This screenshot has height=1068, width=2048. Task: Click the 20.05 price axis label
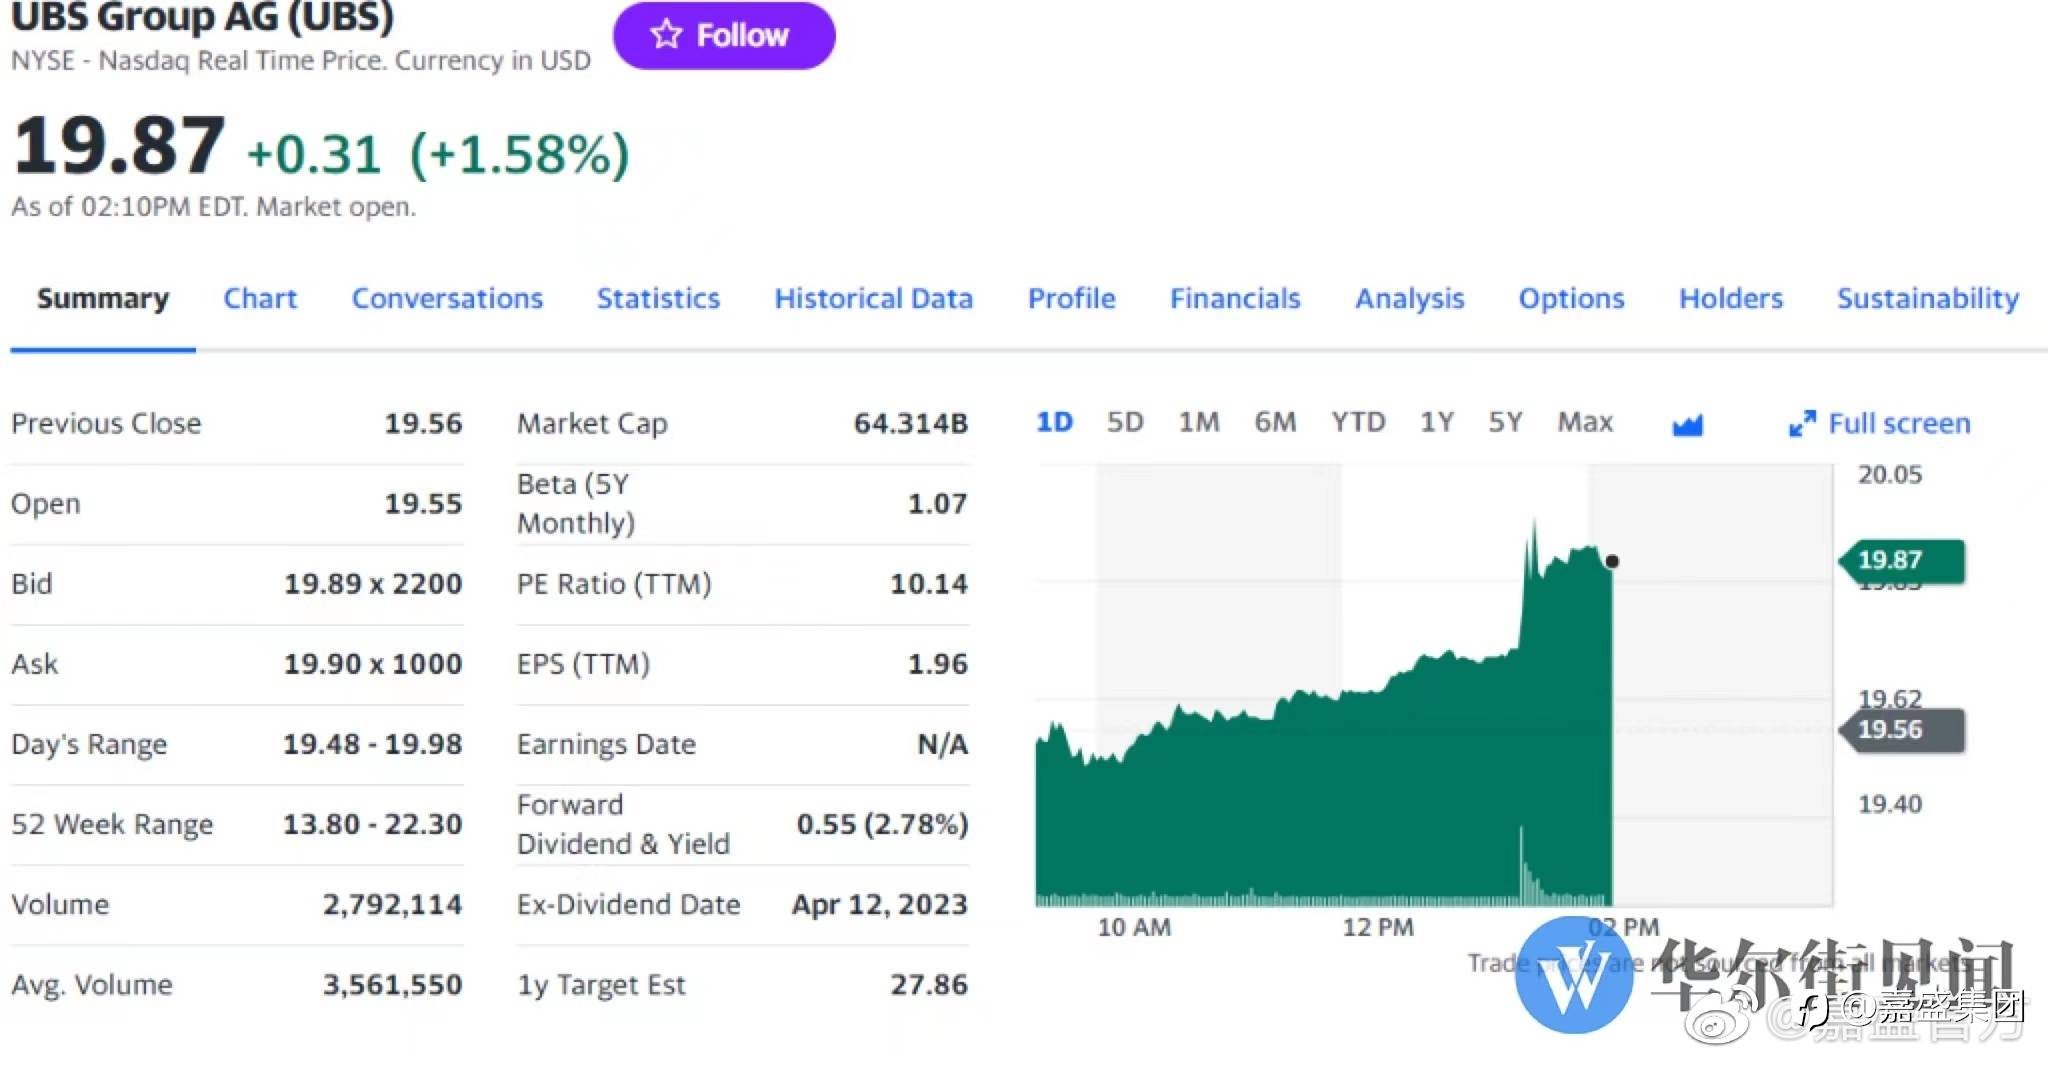1890,475
